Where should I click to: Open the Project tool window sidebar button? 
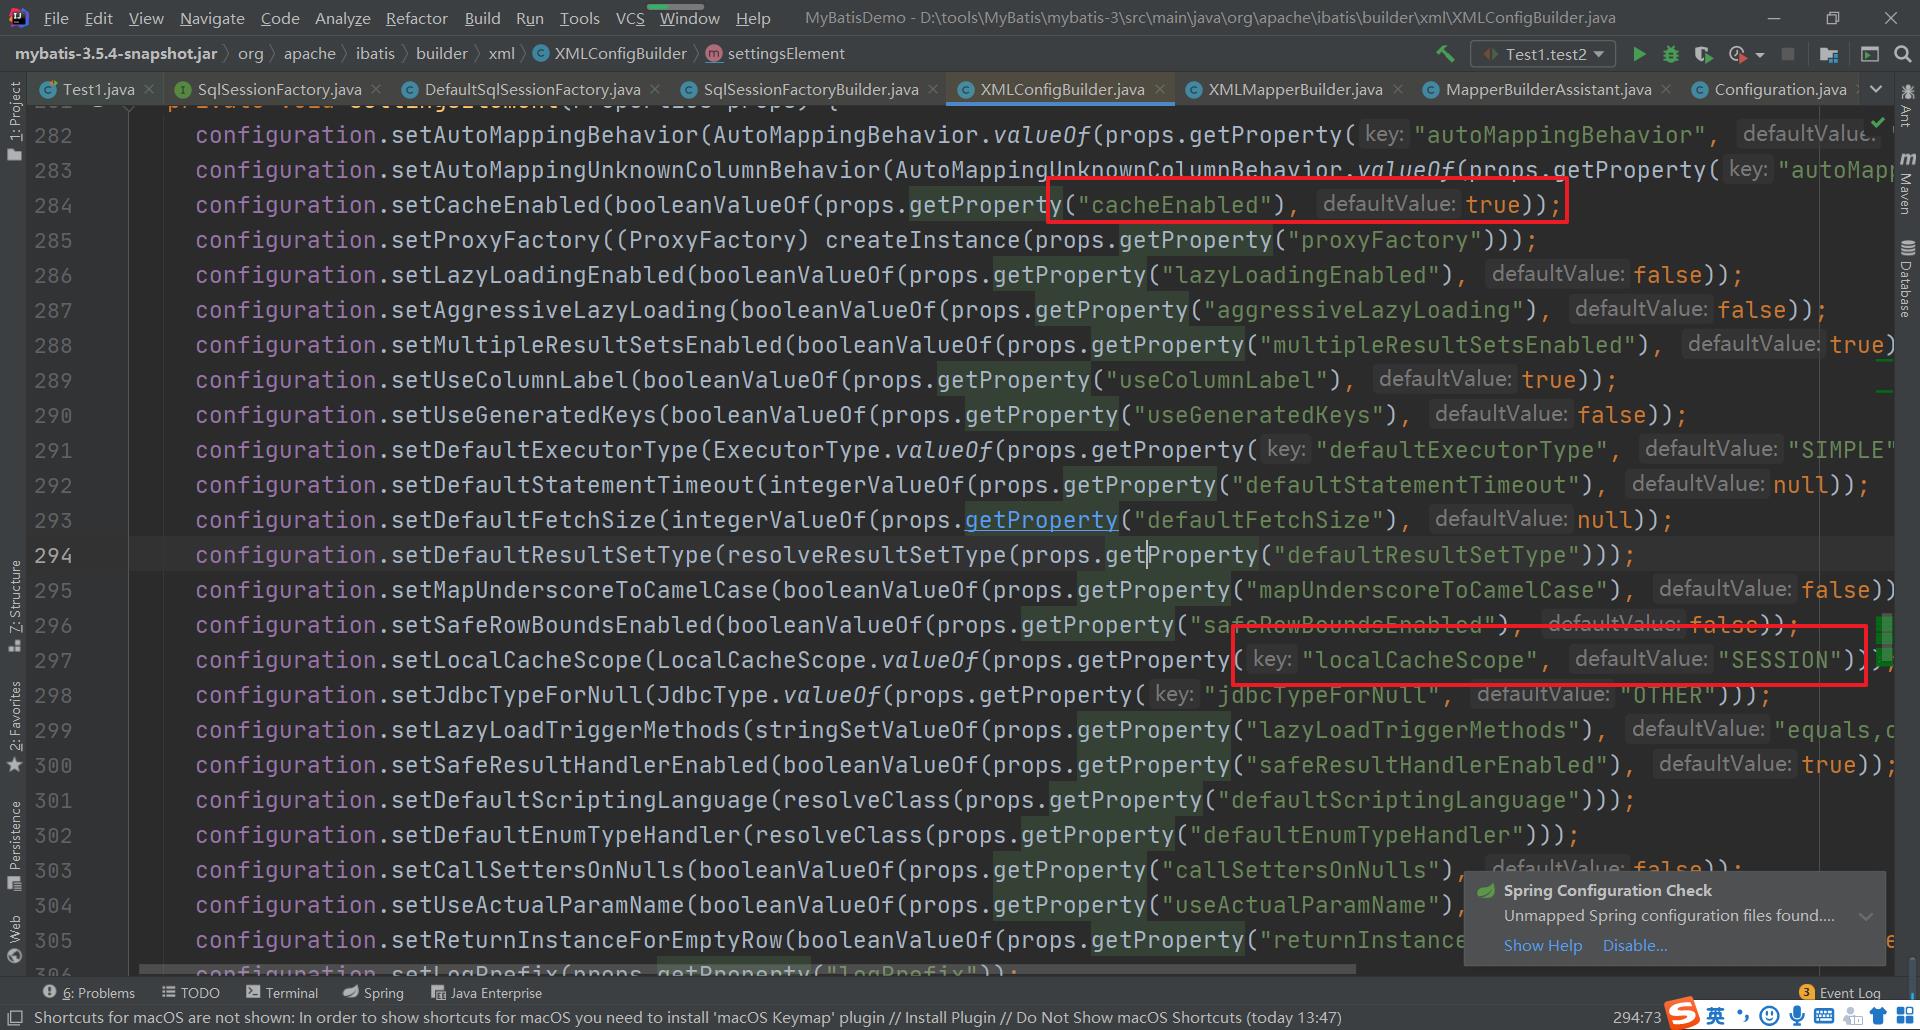tap(13, 120)
